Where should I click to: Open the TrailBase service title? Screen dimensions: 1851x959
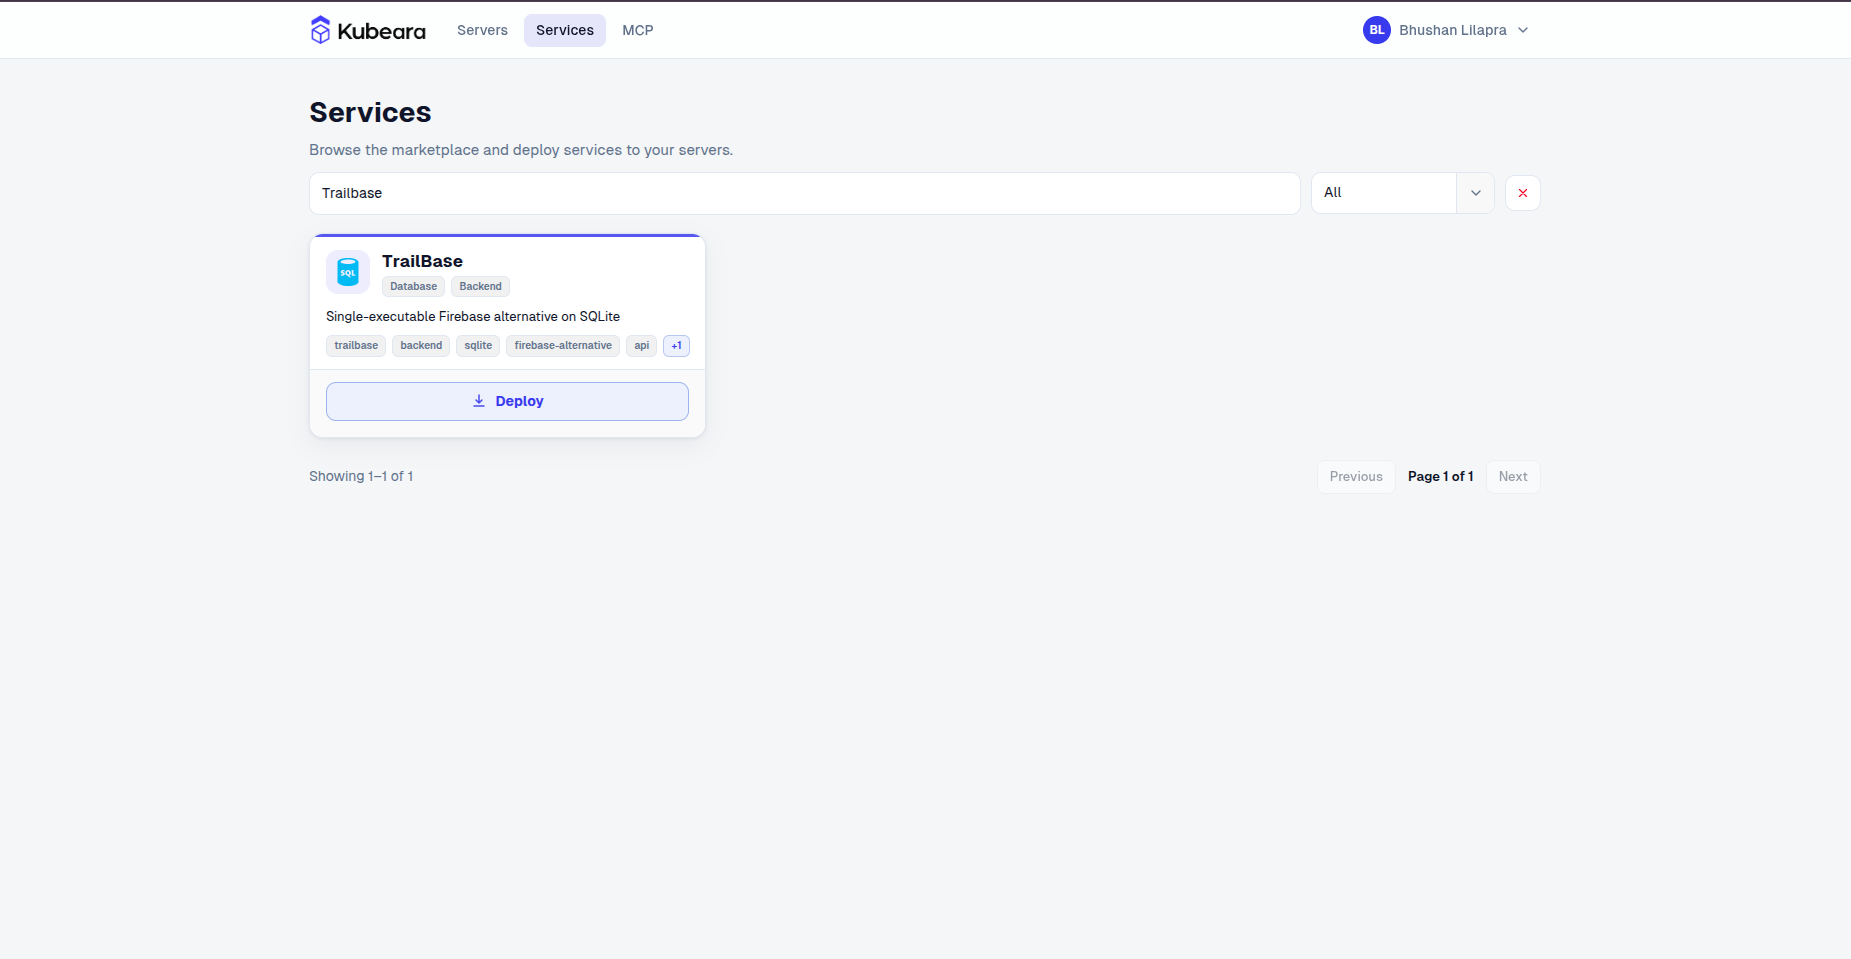pos(422,261)
